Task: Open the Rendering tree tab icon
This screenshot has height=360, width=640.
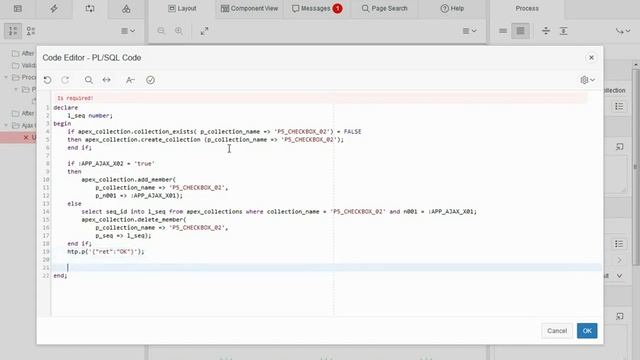Action: click(x=18, y=9)
